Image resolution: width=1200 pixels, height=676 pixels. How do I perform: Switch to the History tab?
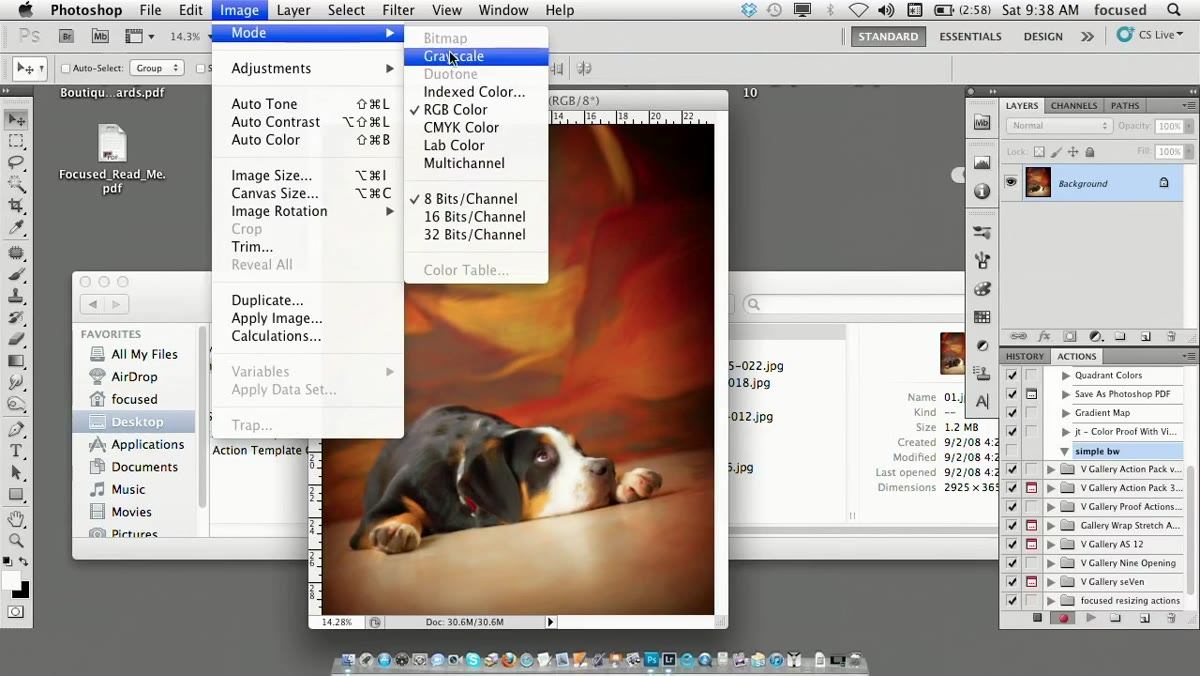(1025, 356)
